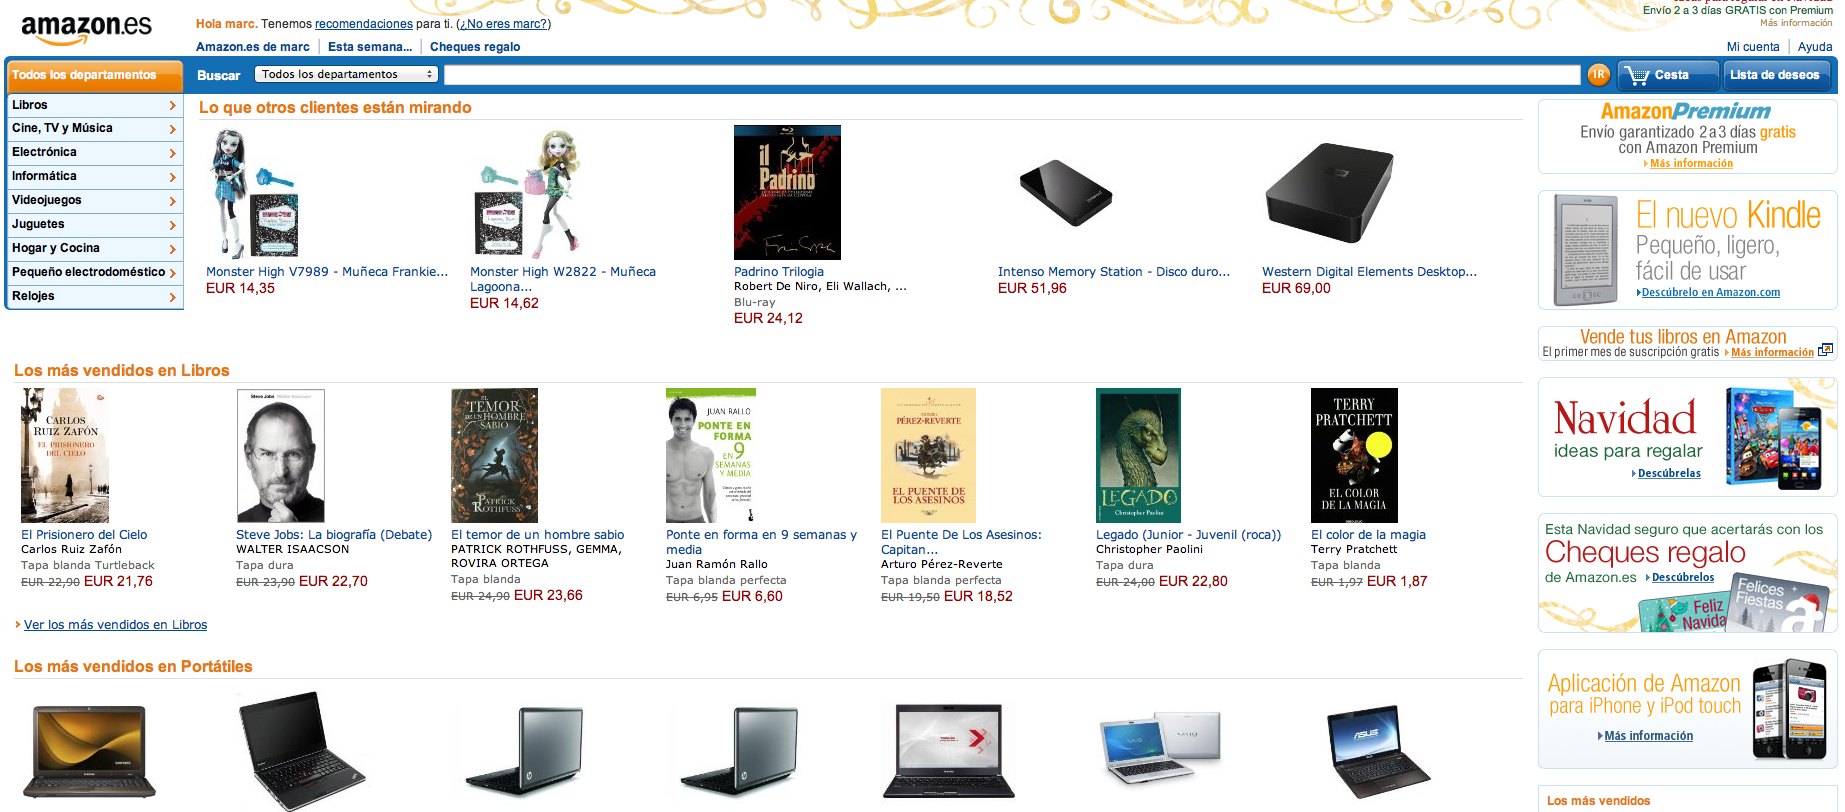Open the Steve Jobs biography cover thumbnail
This screenshot has width=1845, height=812.
pos(281,456)
